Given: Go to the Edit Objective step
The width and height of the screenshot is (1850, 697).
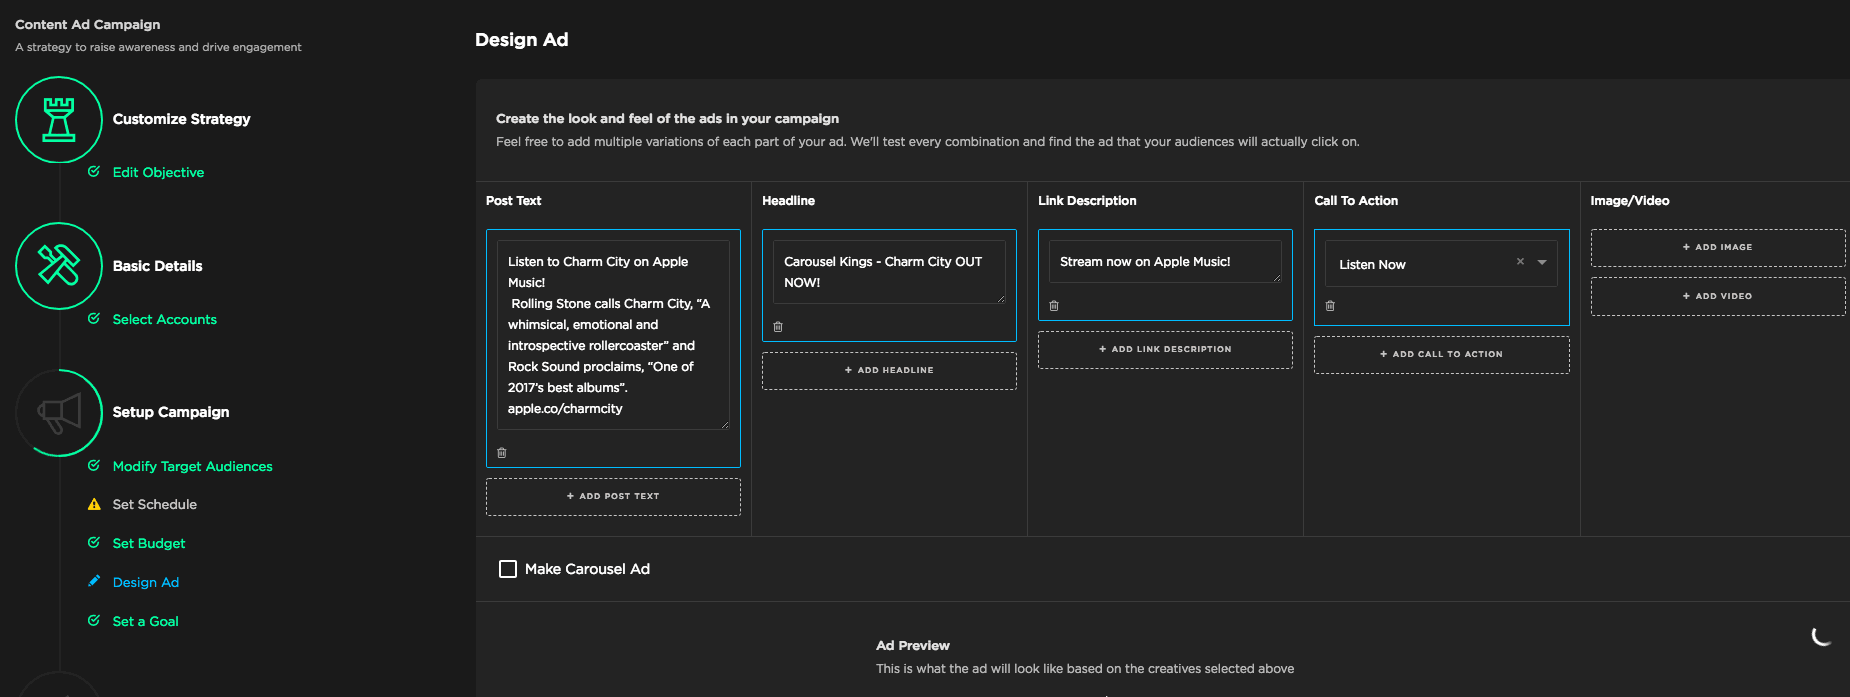Looking at the screenshot, I should click(158, 172).
